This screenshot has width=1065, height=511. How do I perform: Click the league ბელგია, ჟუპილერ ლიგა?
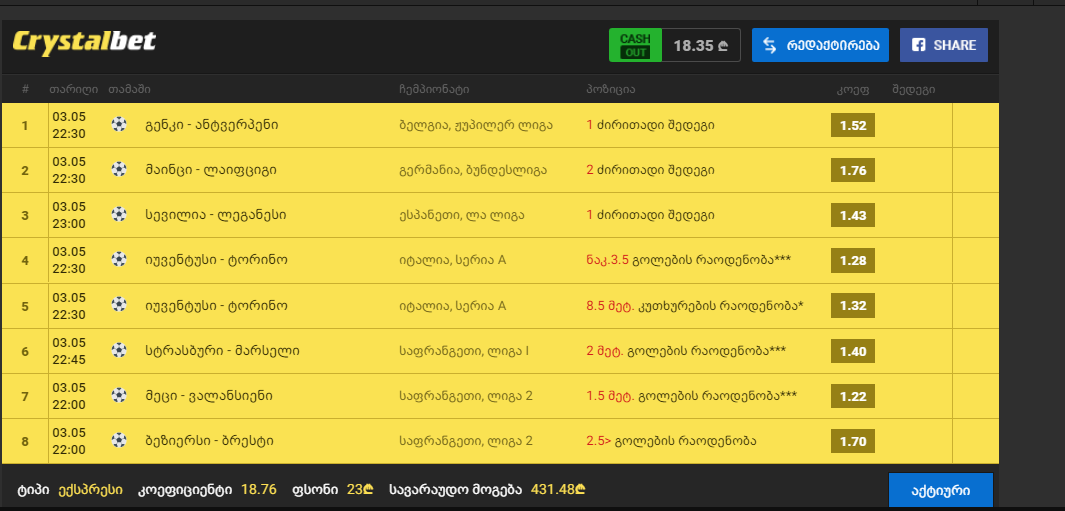[x=476, y=125]
